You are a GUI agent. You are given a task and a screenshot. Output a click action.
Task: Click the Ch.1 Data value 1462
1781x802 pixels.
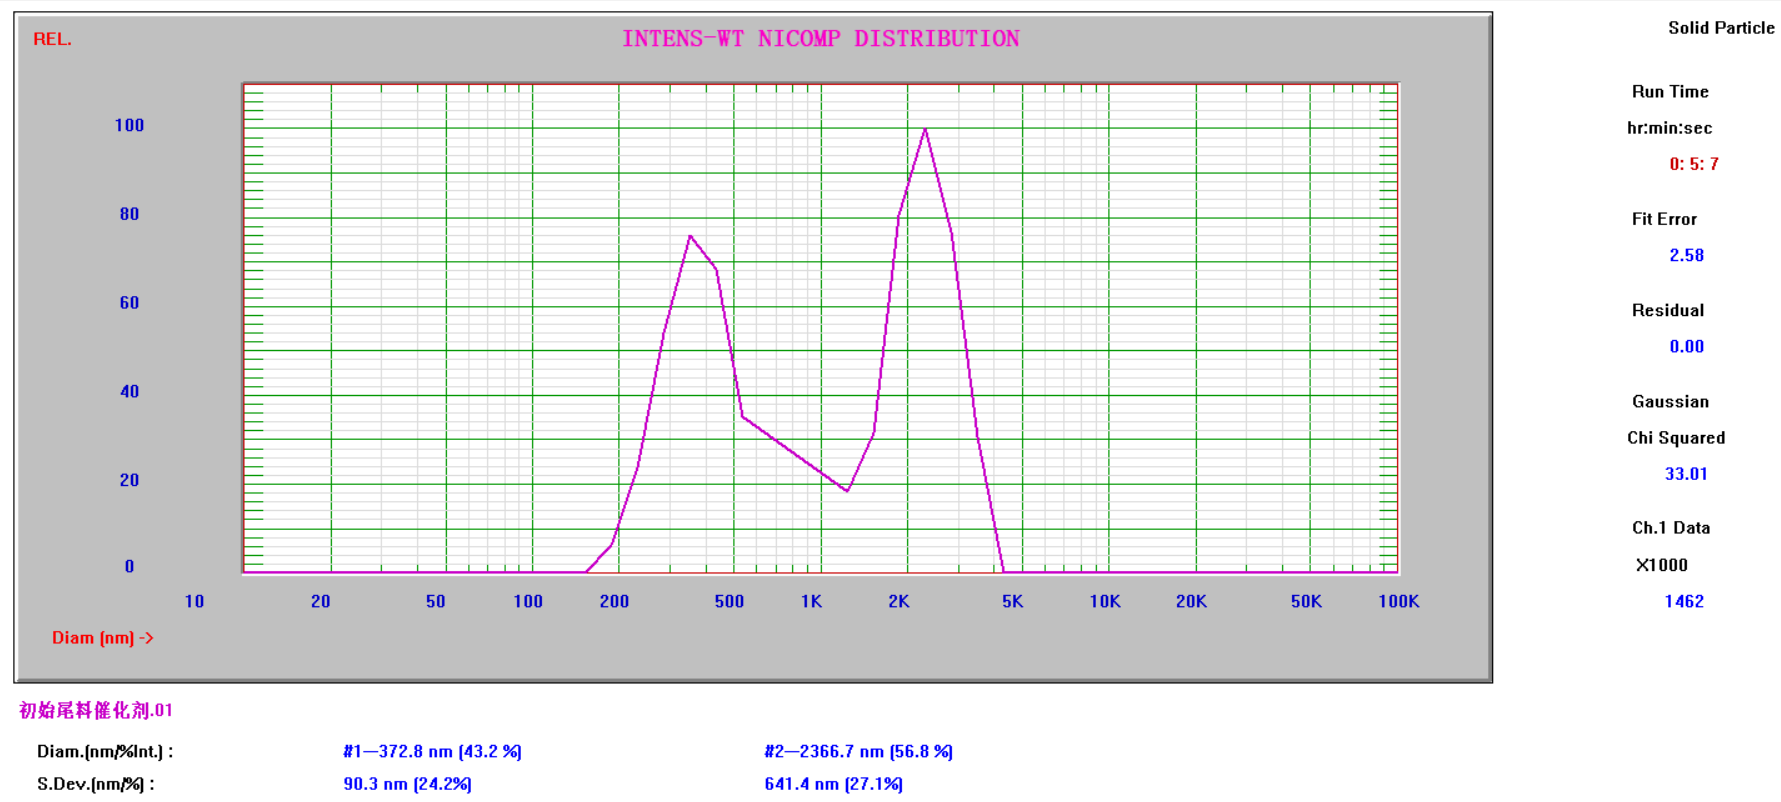[x=1684, y=601]
